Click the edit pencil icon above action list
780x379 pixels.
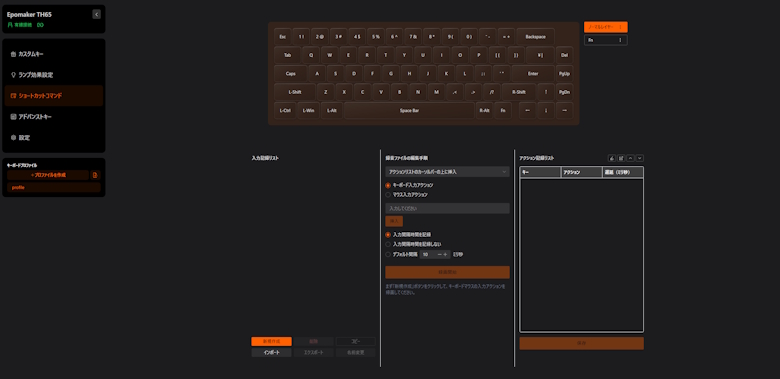point(621,158)
